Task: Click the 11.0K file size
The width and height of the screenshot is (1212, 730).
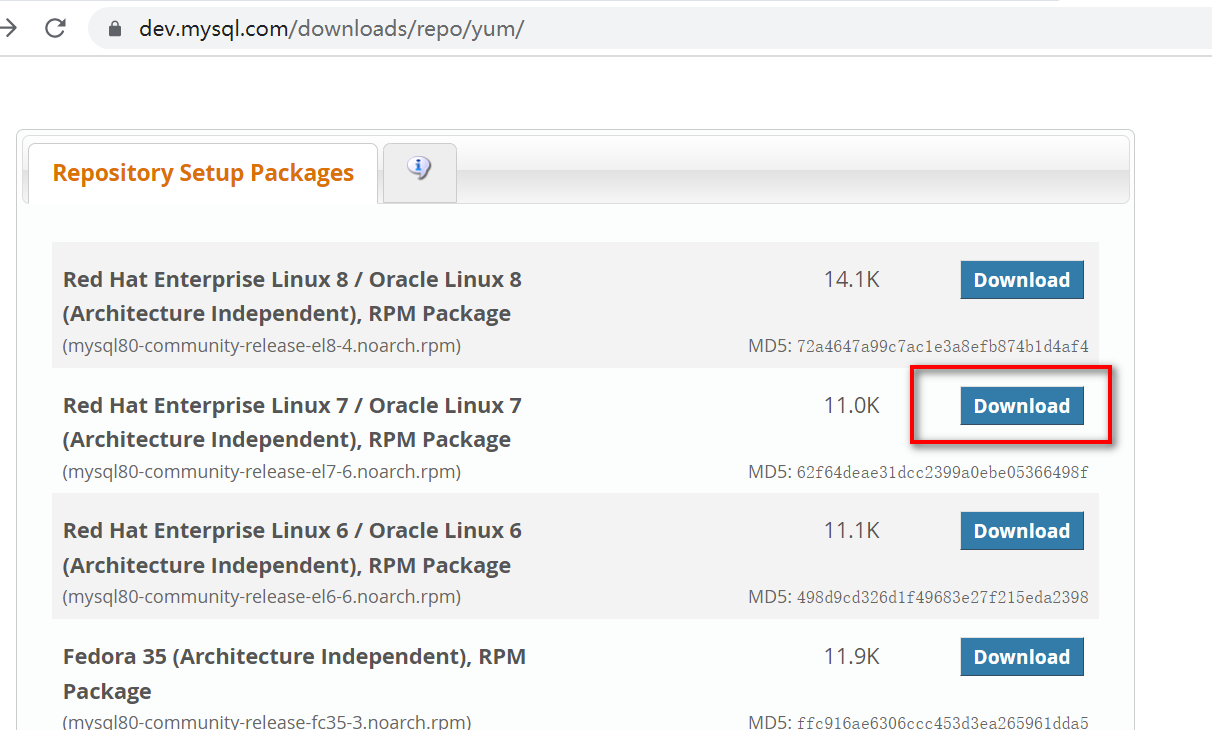Action: click(x=852, y=405)
